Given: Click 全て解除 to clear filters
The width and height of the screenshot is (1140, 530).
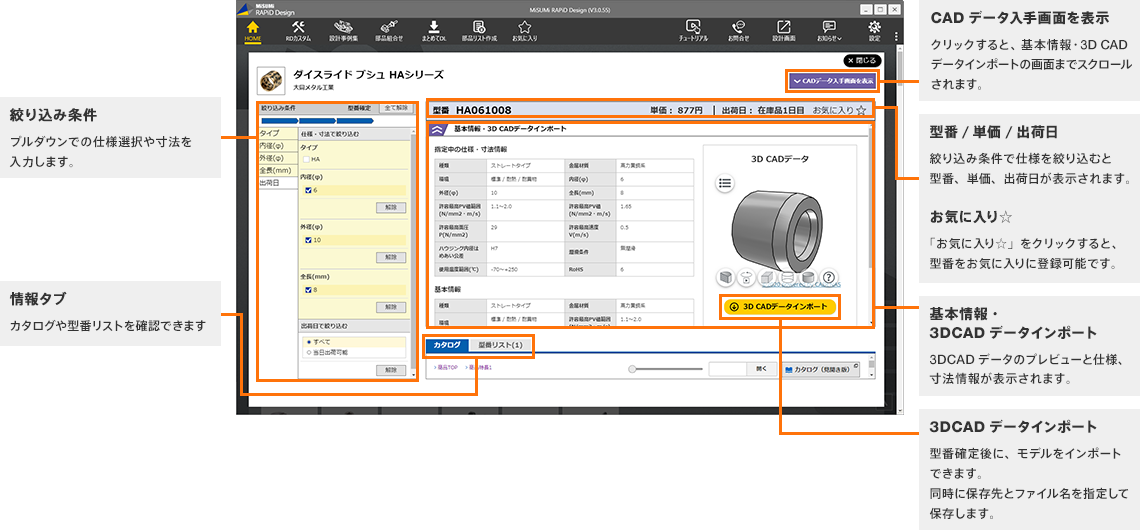Looking at the screenshot, I should pyautogui.click(x=396, y=107).
